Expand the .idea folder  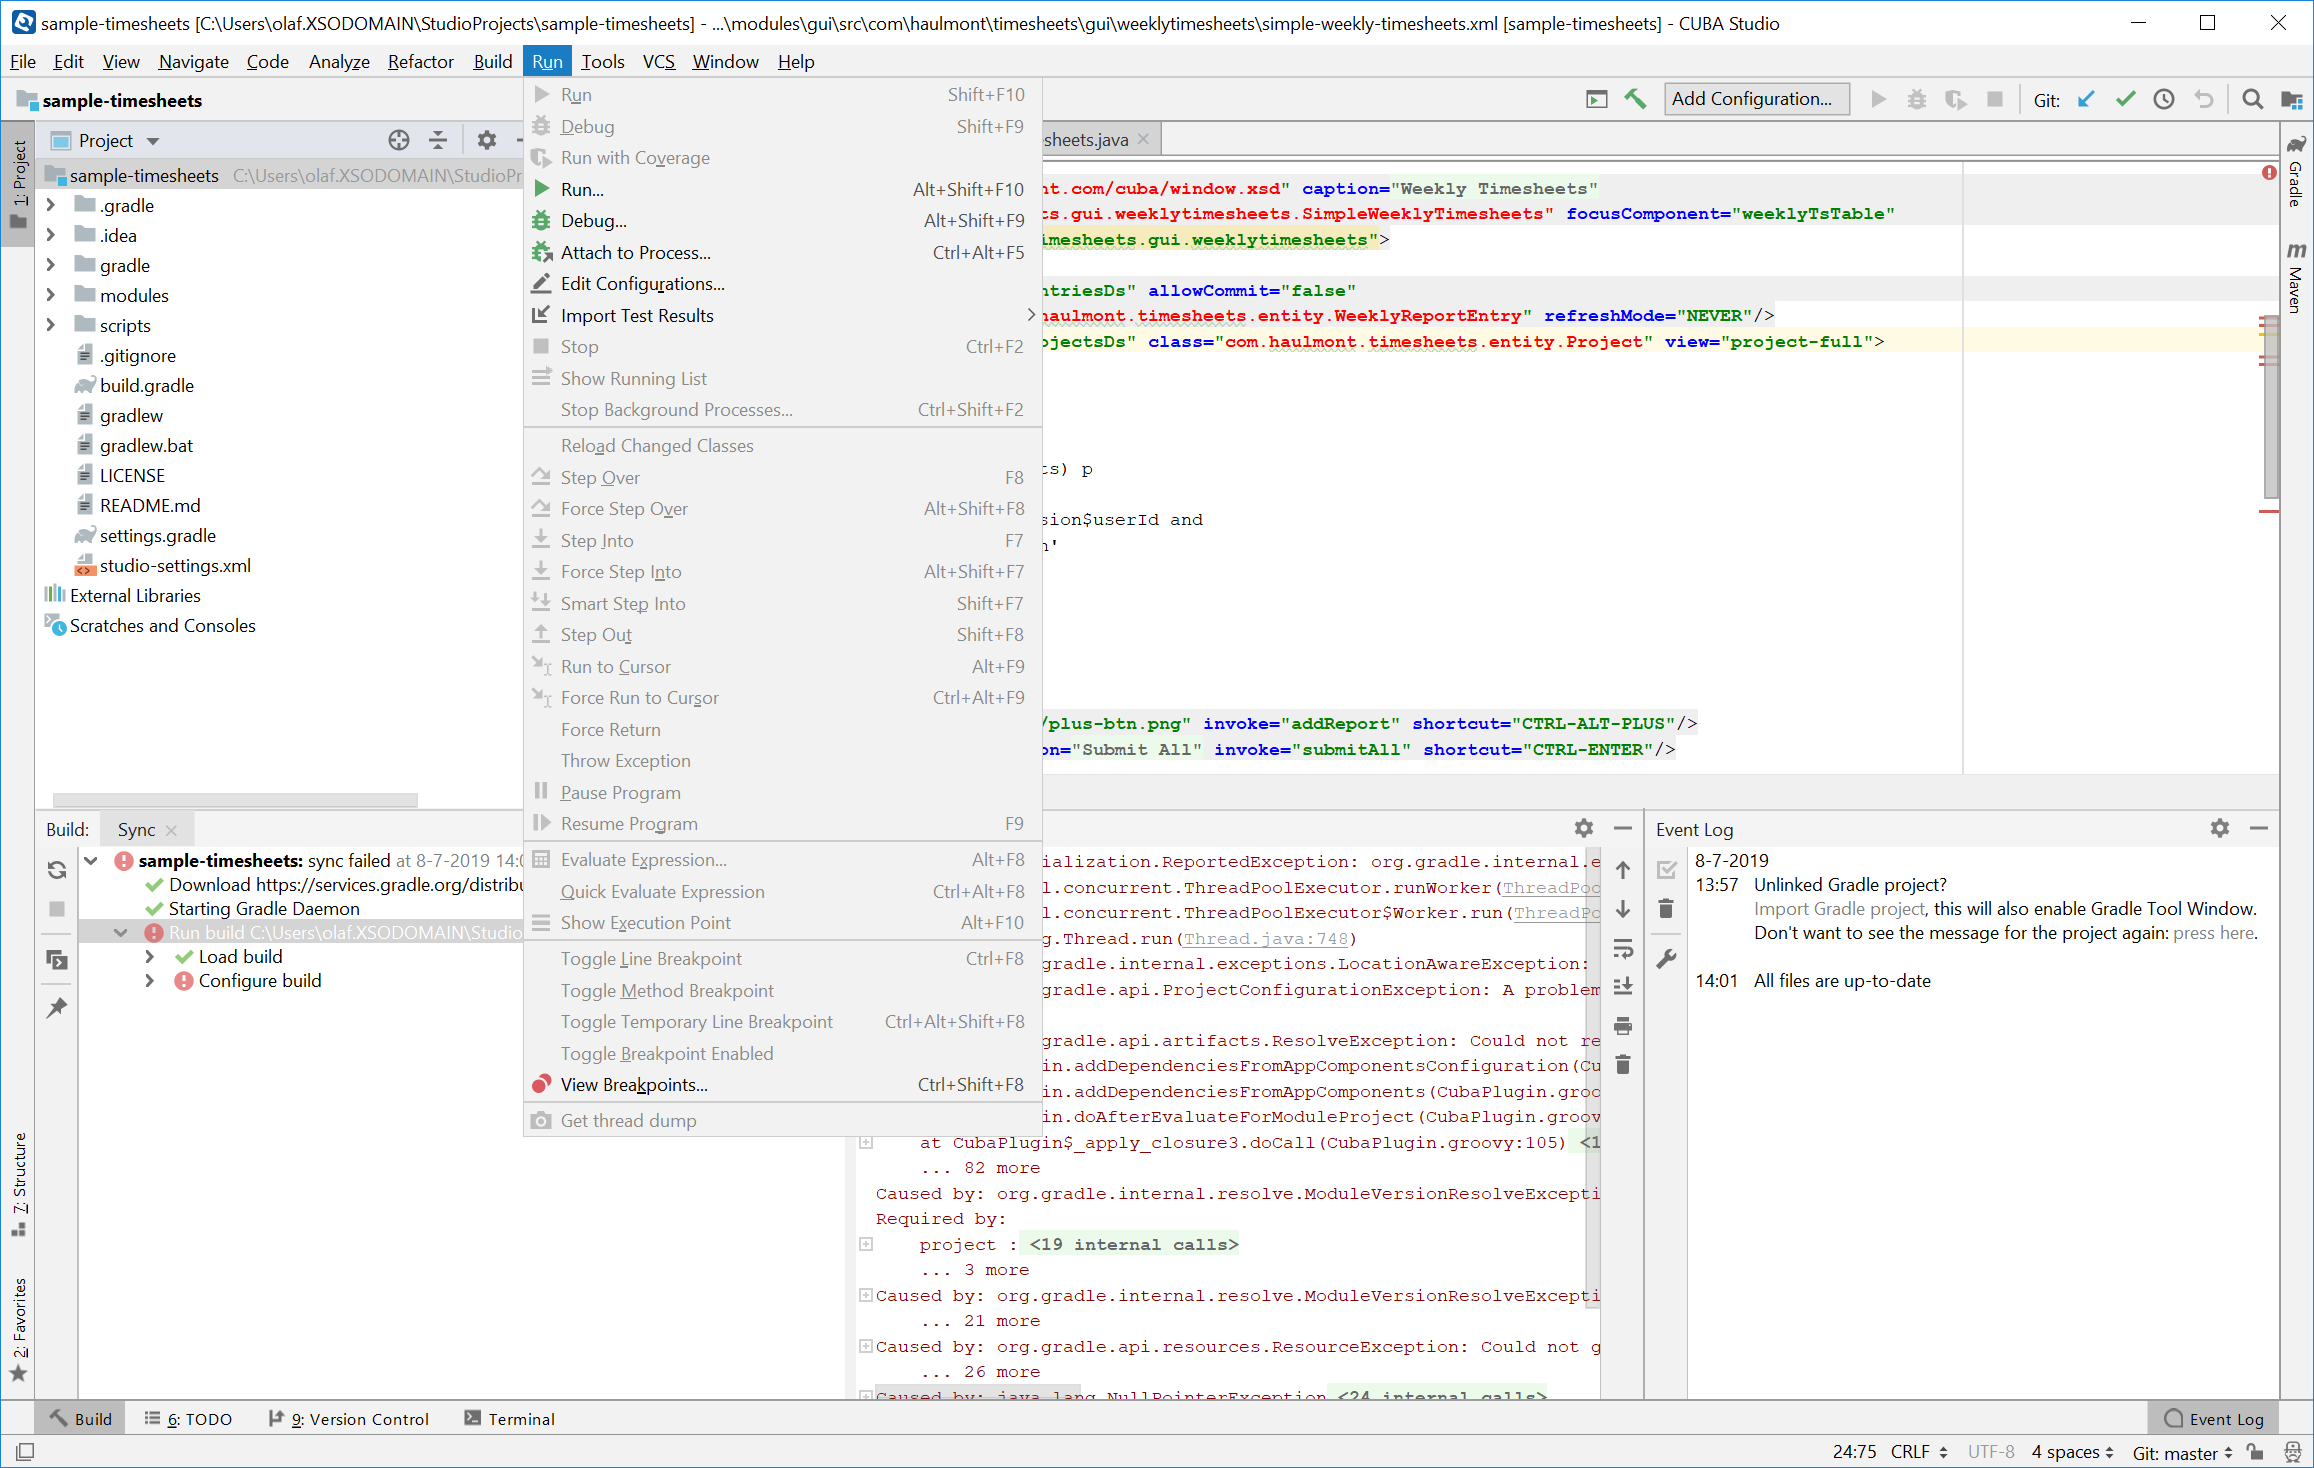coord(50,235)
